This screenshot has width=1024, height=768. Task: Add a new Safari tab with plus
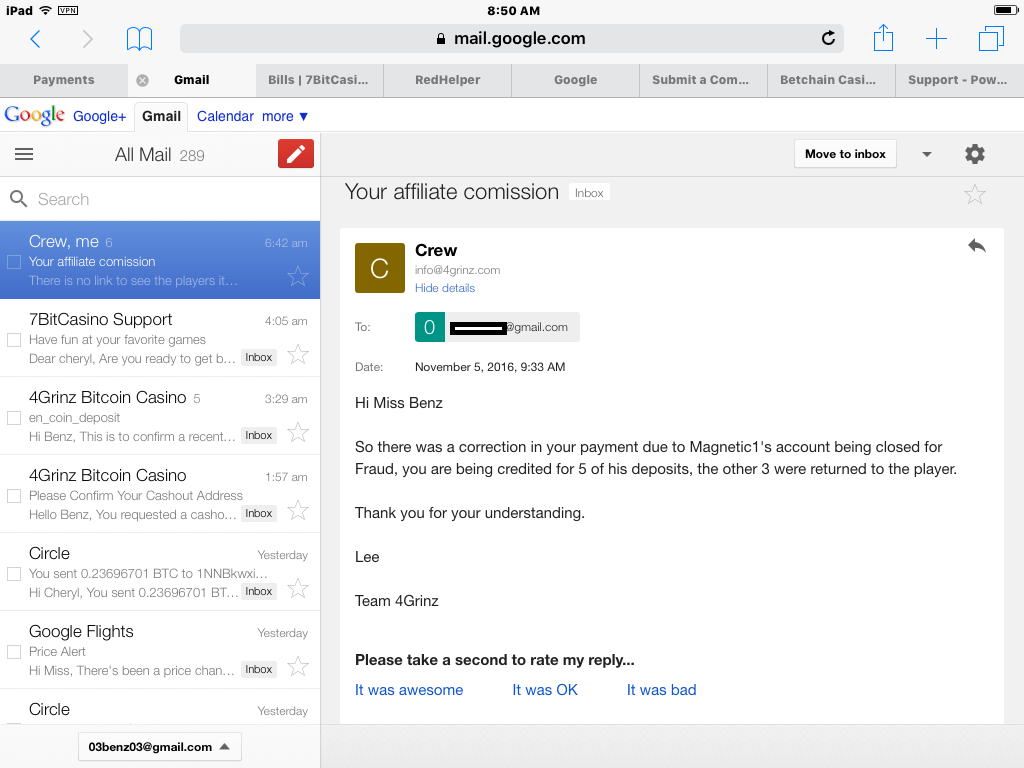(x=936, y=39)
